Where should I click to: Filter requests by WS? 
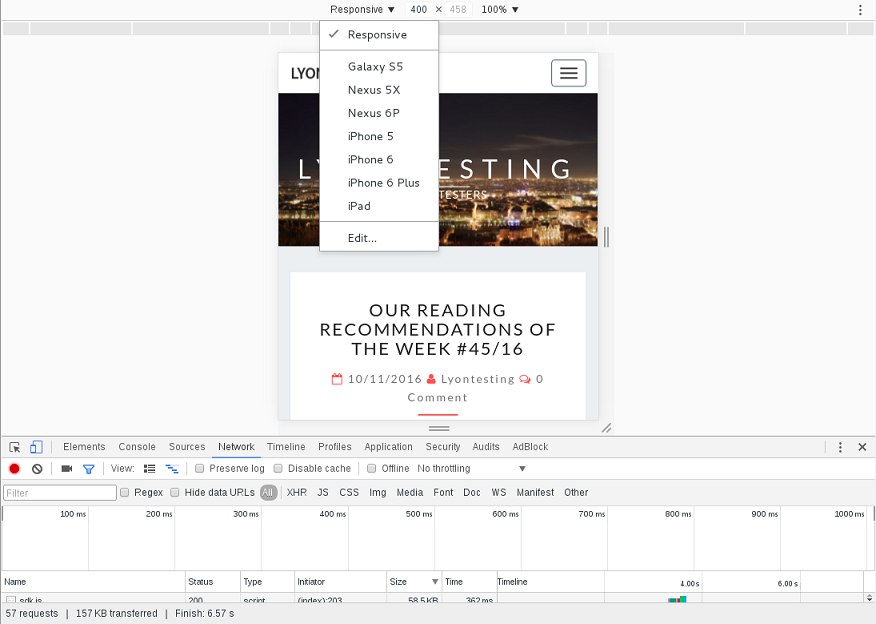(498, 492)
